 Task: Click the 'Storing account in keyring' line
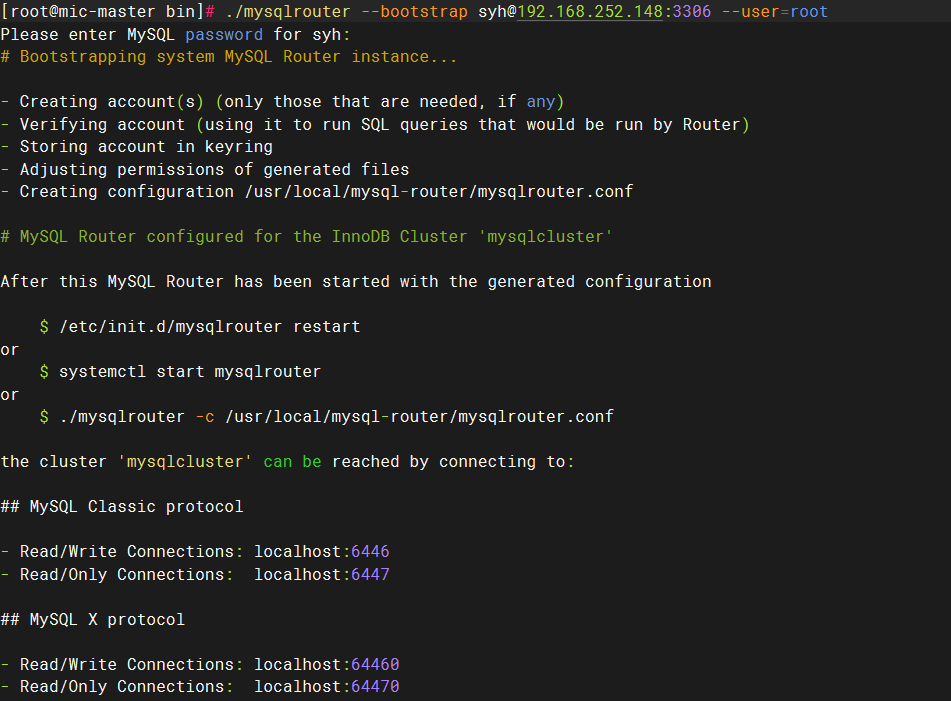click(137, 147)
